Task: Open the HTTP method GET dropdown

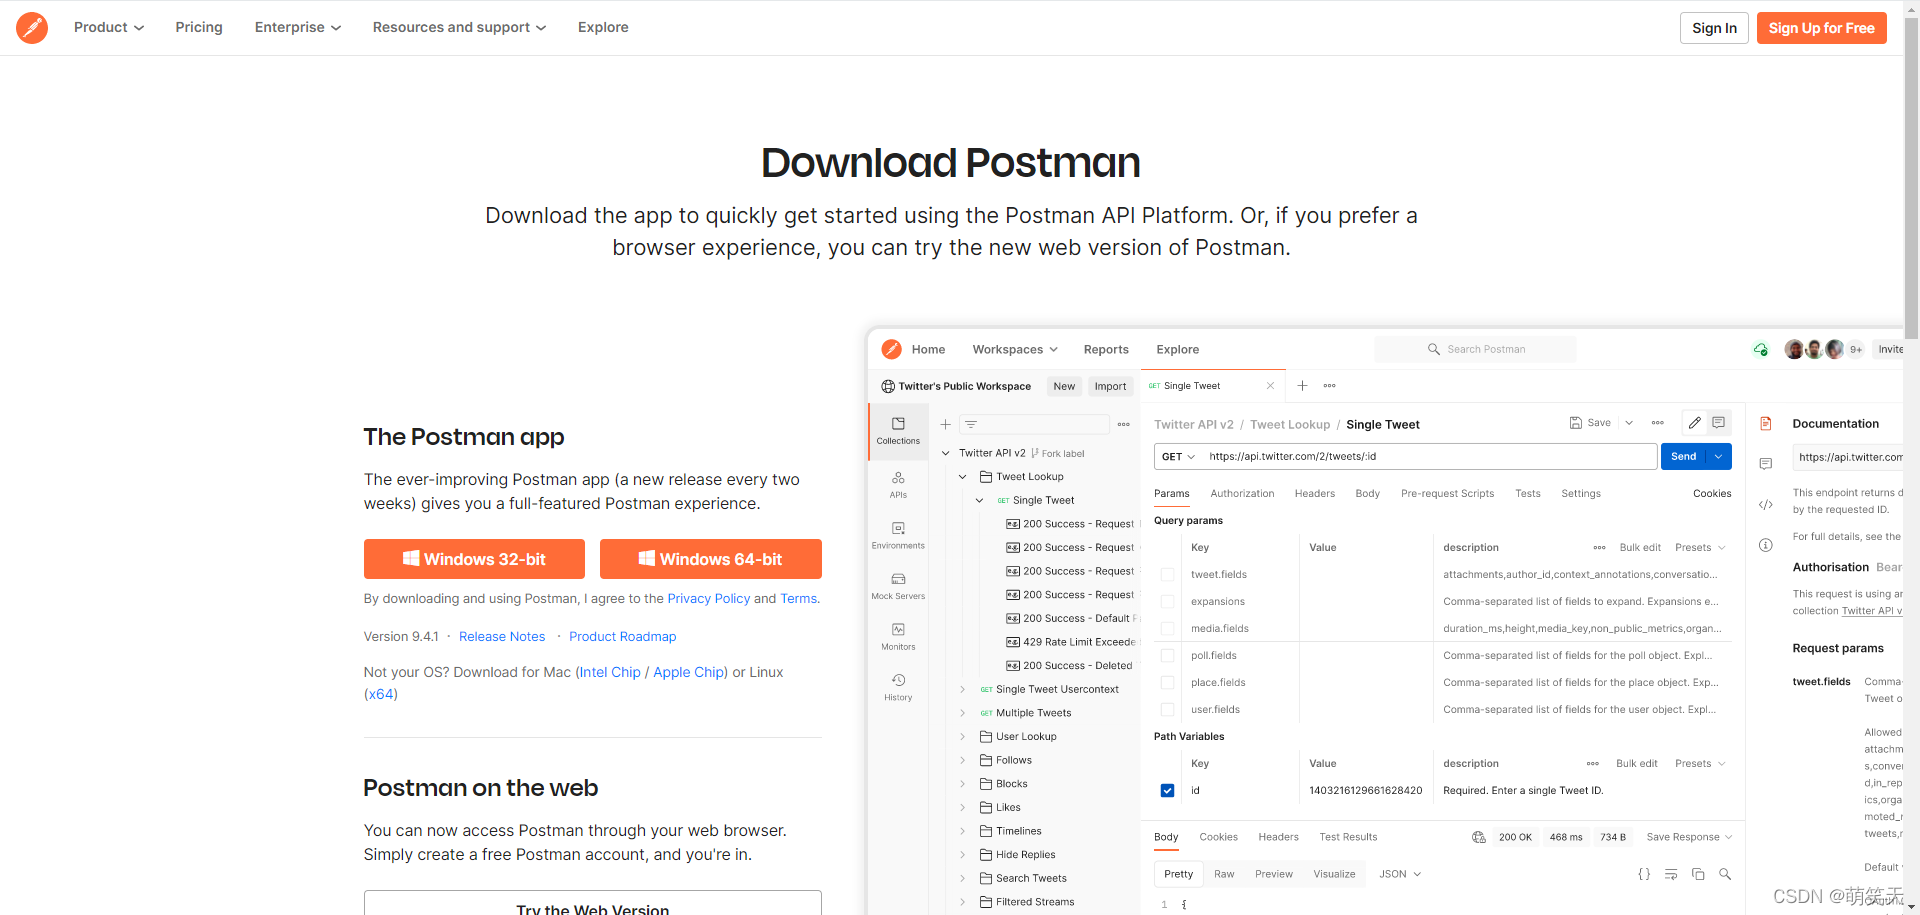Action: pos(1178,457)
